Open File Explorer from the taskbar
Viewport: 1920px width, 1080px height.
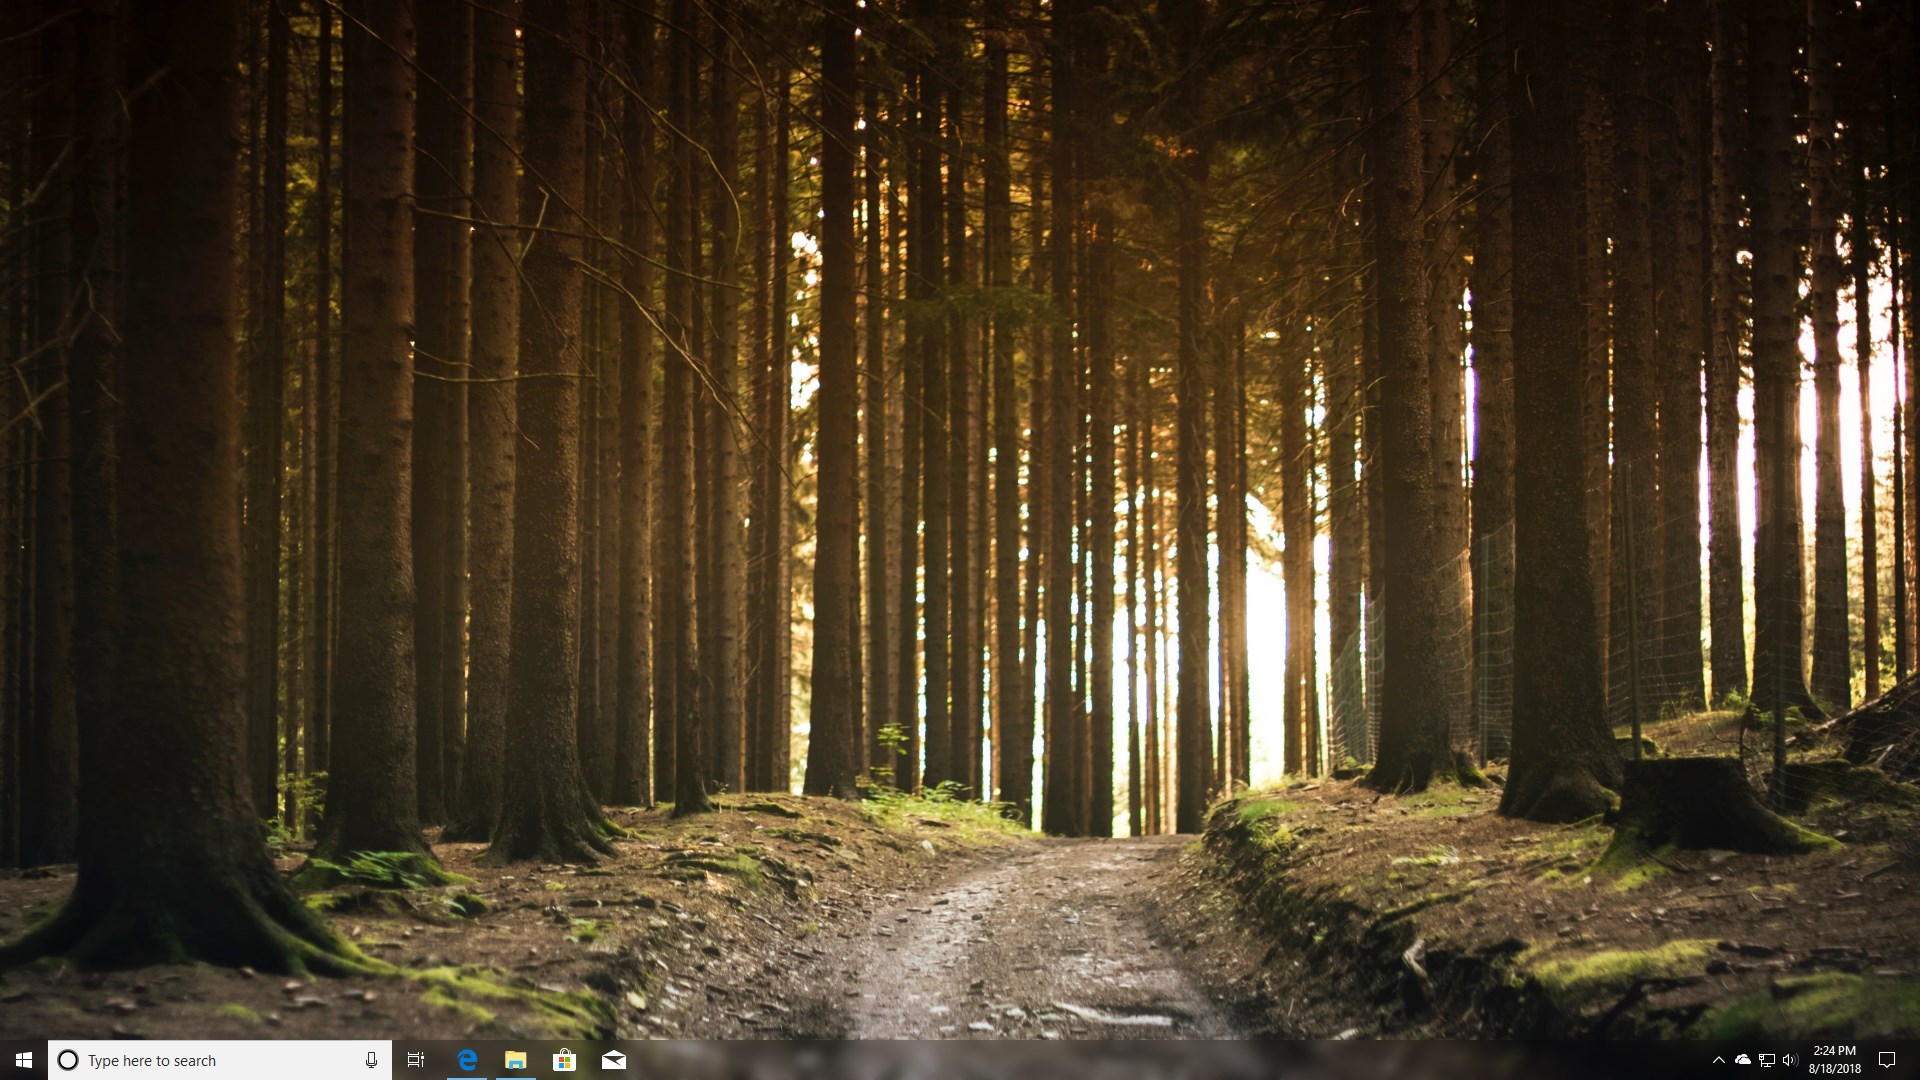point(516,1060)
